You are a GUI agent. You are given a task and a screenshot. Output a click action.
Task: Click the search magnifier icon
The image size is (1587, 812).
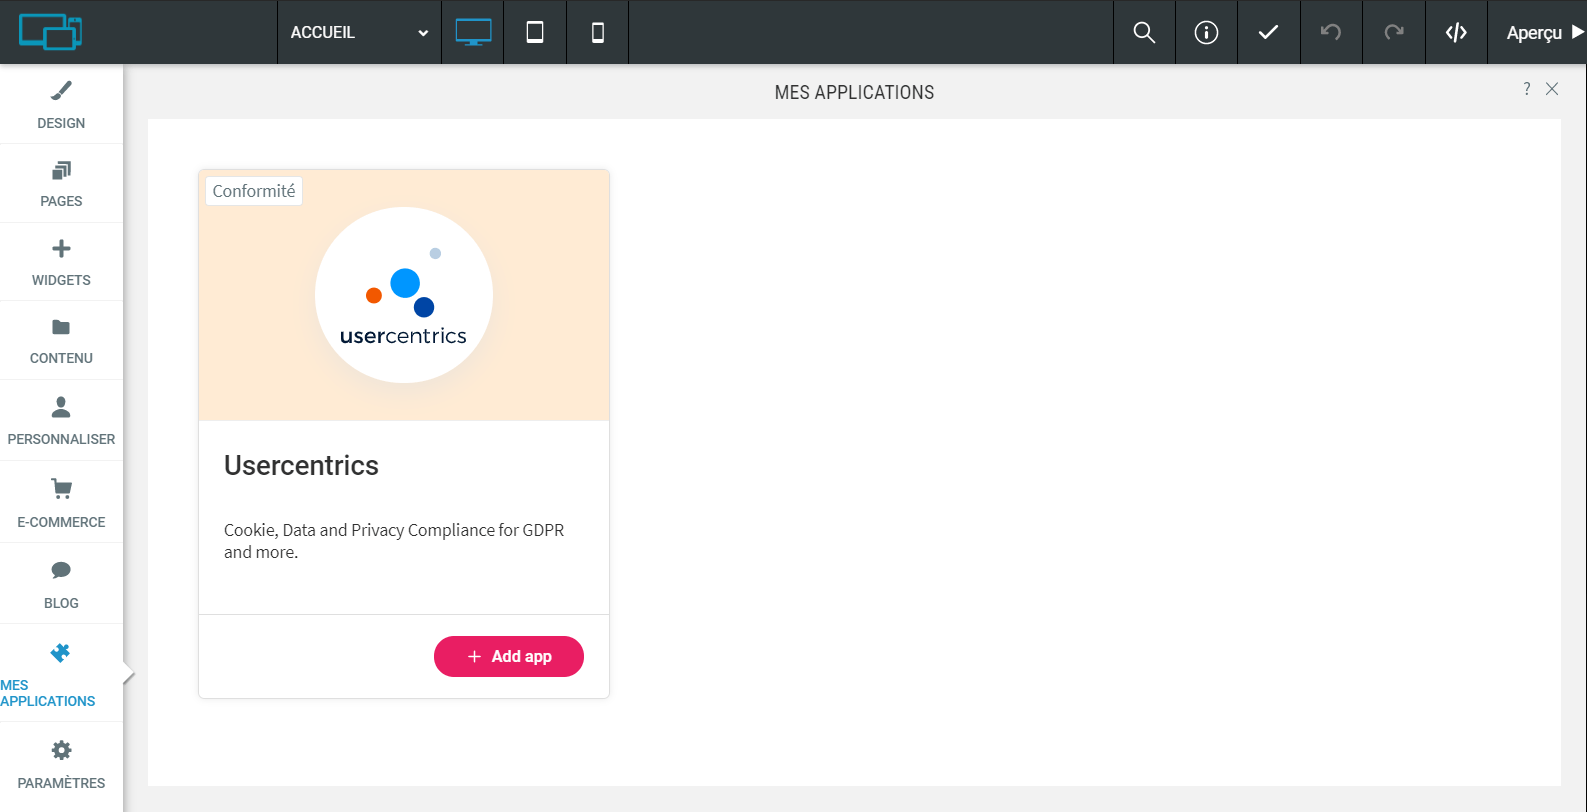point(1144,32)
